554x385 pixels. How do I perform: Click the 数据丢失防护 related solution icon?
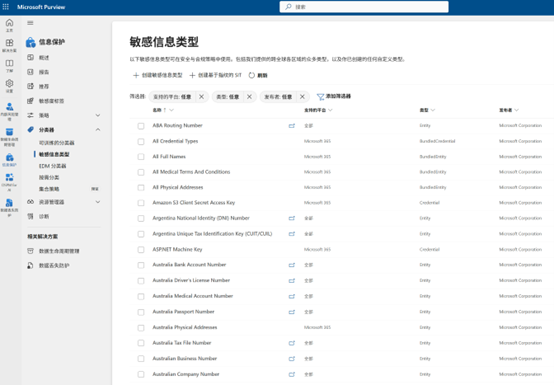tap(31, 265)
